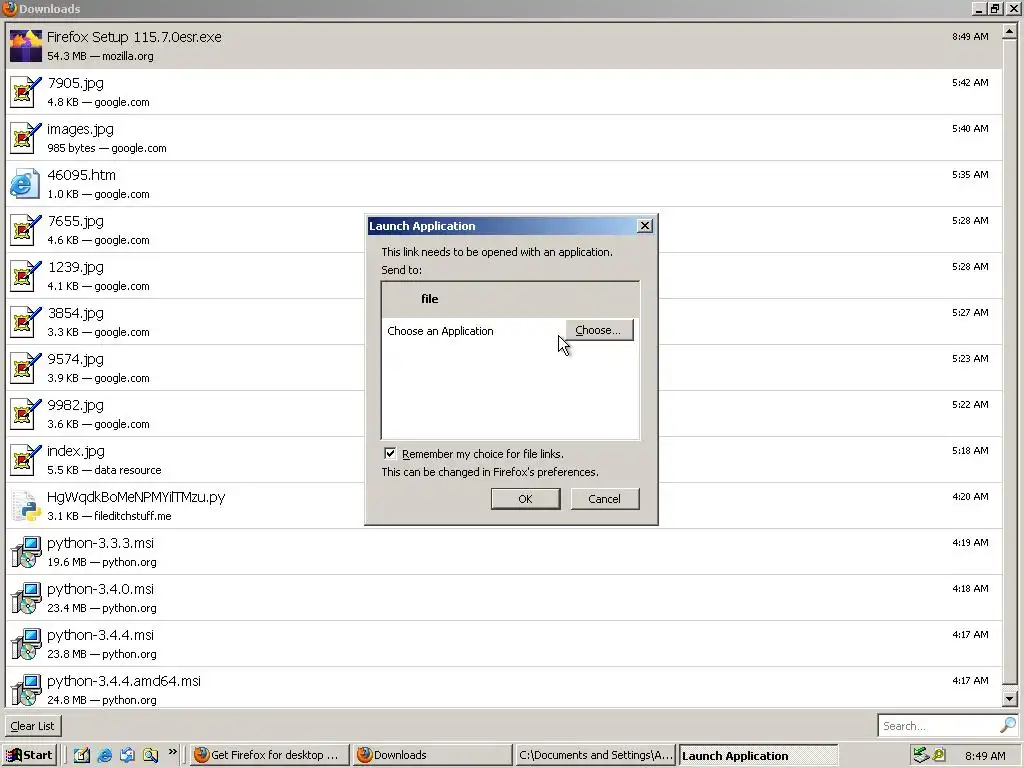
Task: Click the scrollbar up arrow
Action: 1010,31
